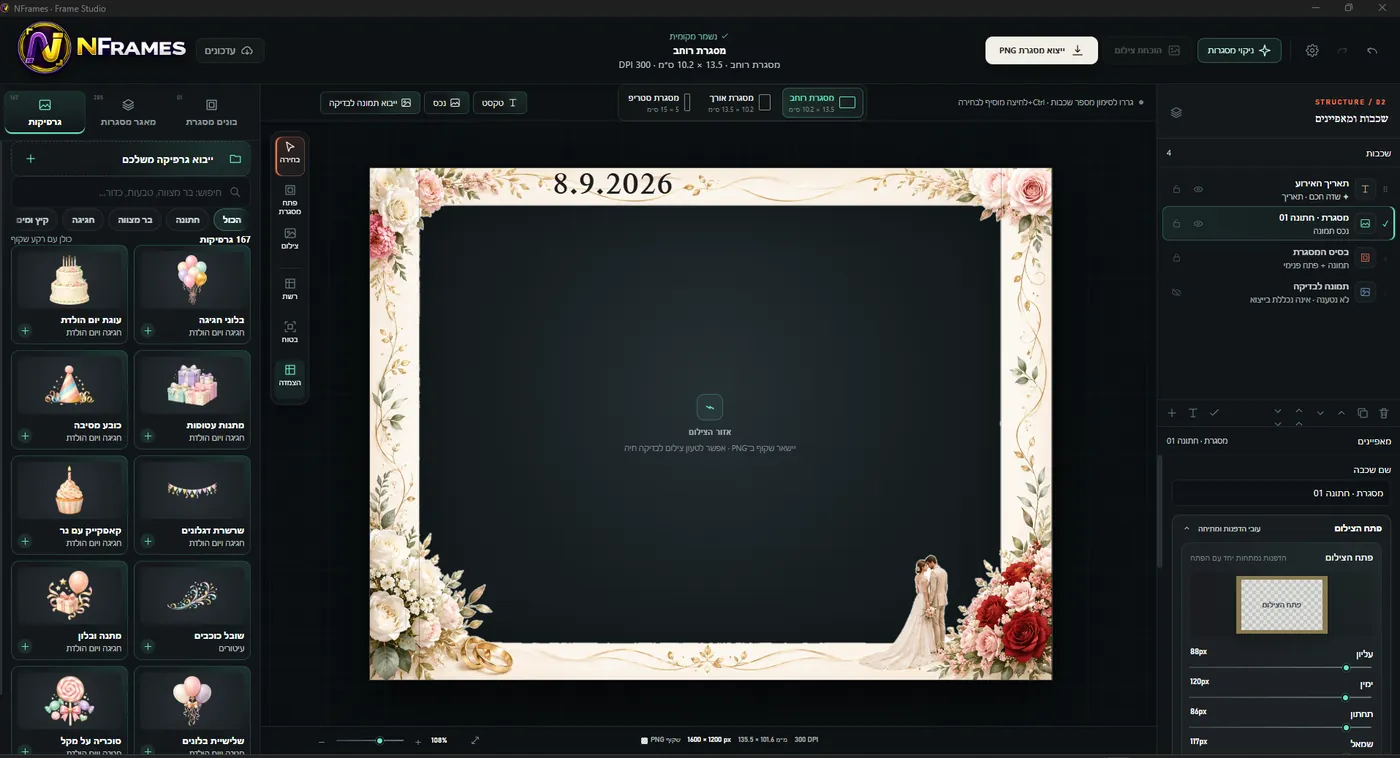
Task: Add the עוגת יום הולדת cake graphic
Action: (x=25, y=331)
